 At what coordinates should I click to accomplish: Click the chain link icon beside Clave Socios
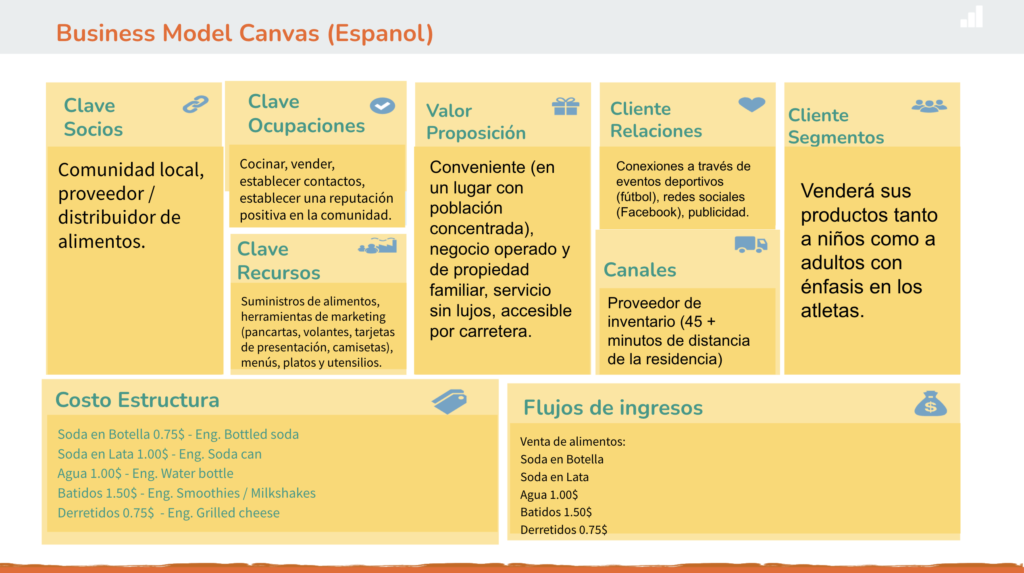click(195, 105)
